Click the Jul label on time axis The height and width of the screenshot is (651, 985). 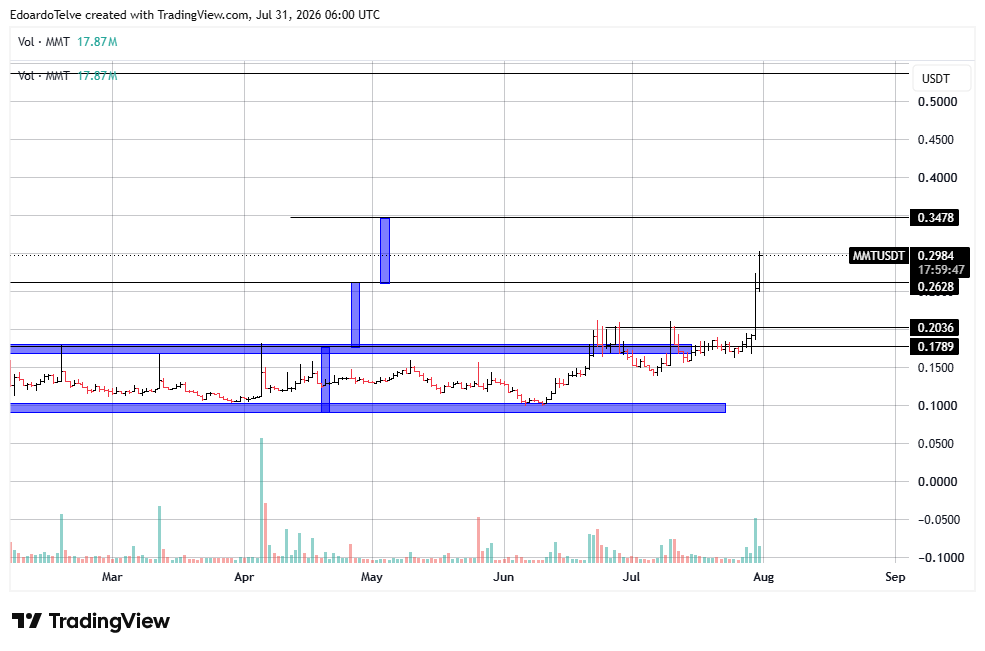631,577
